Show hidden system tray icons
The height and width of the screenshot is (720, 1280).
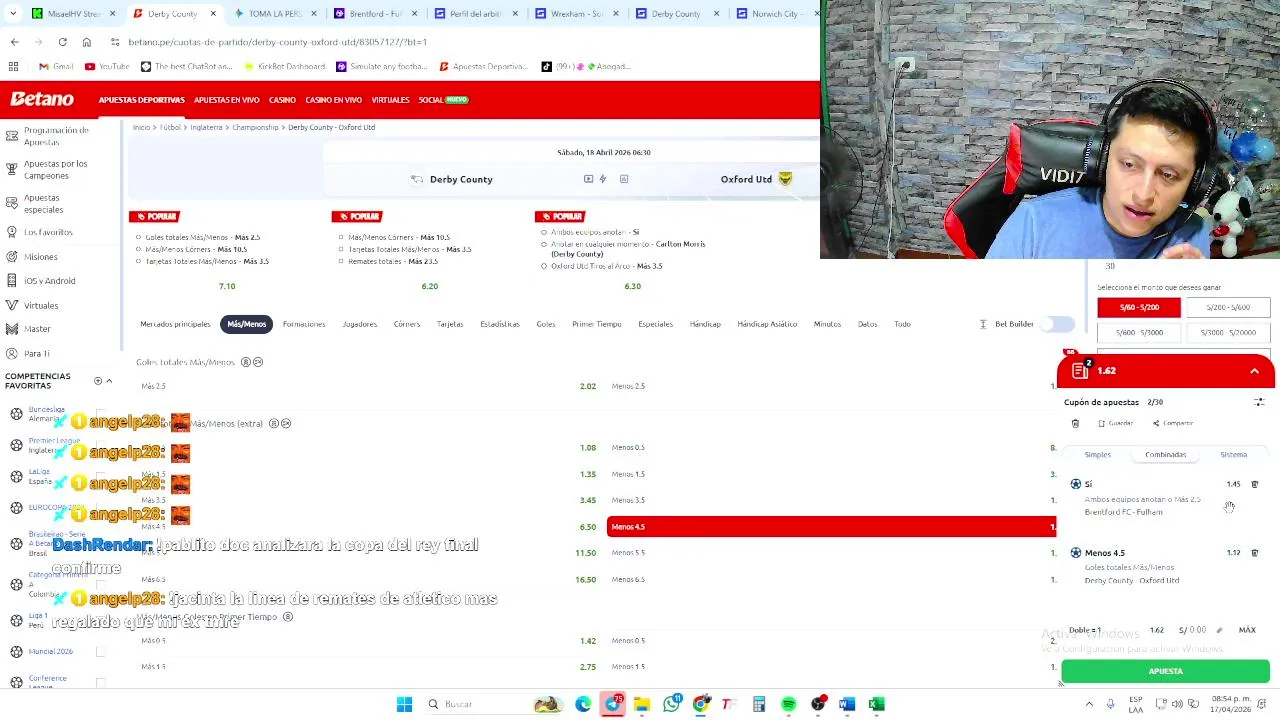click(x=1089, y=704)
